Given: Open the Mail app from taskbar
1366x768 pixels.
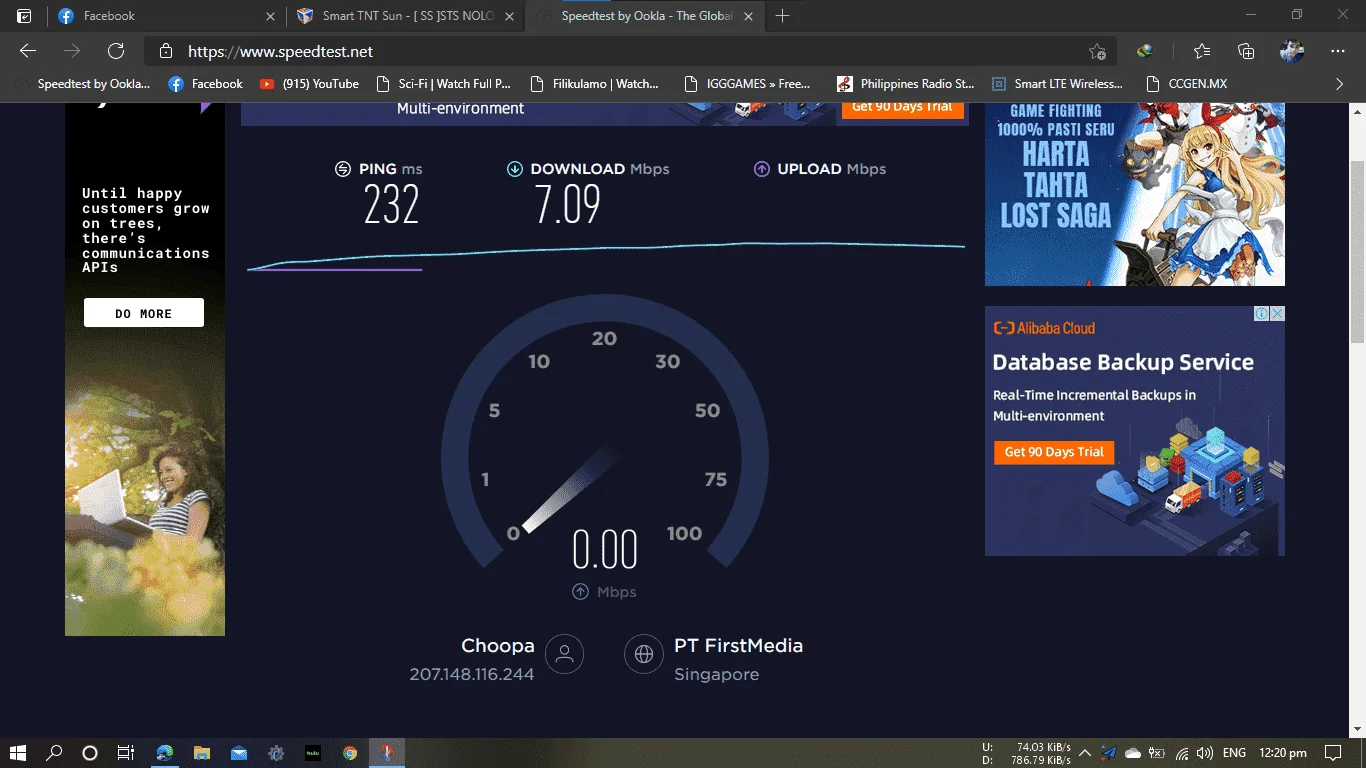Looking at the screenshot, I should (x=239, y=753).
